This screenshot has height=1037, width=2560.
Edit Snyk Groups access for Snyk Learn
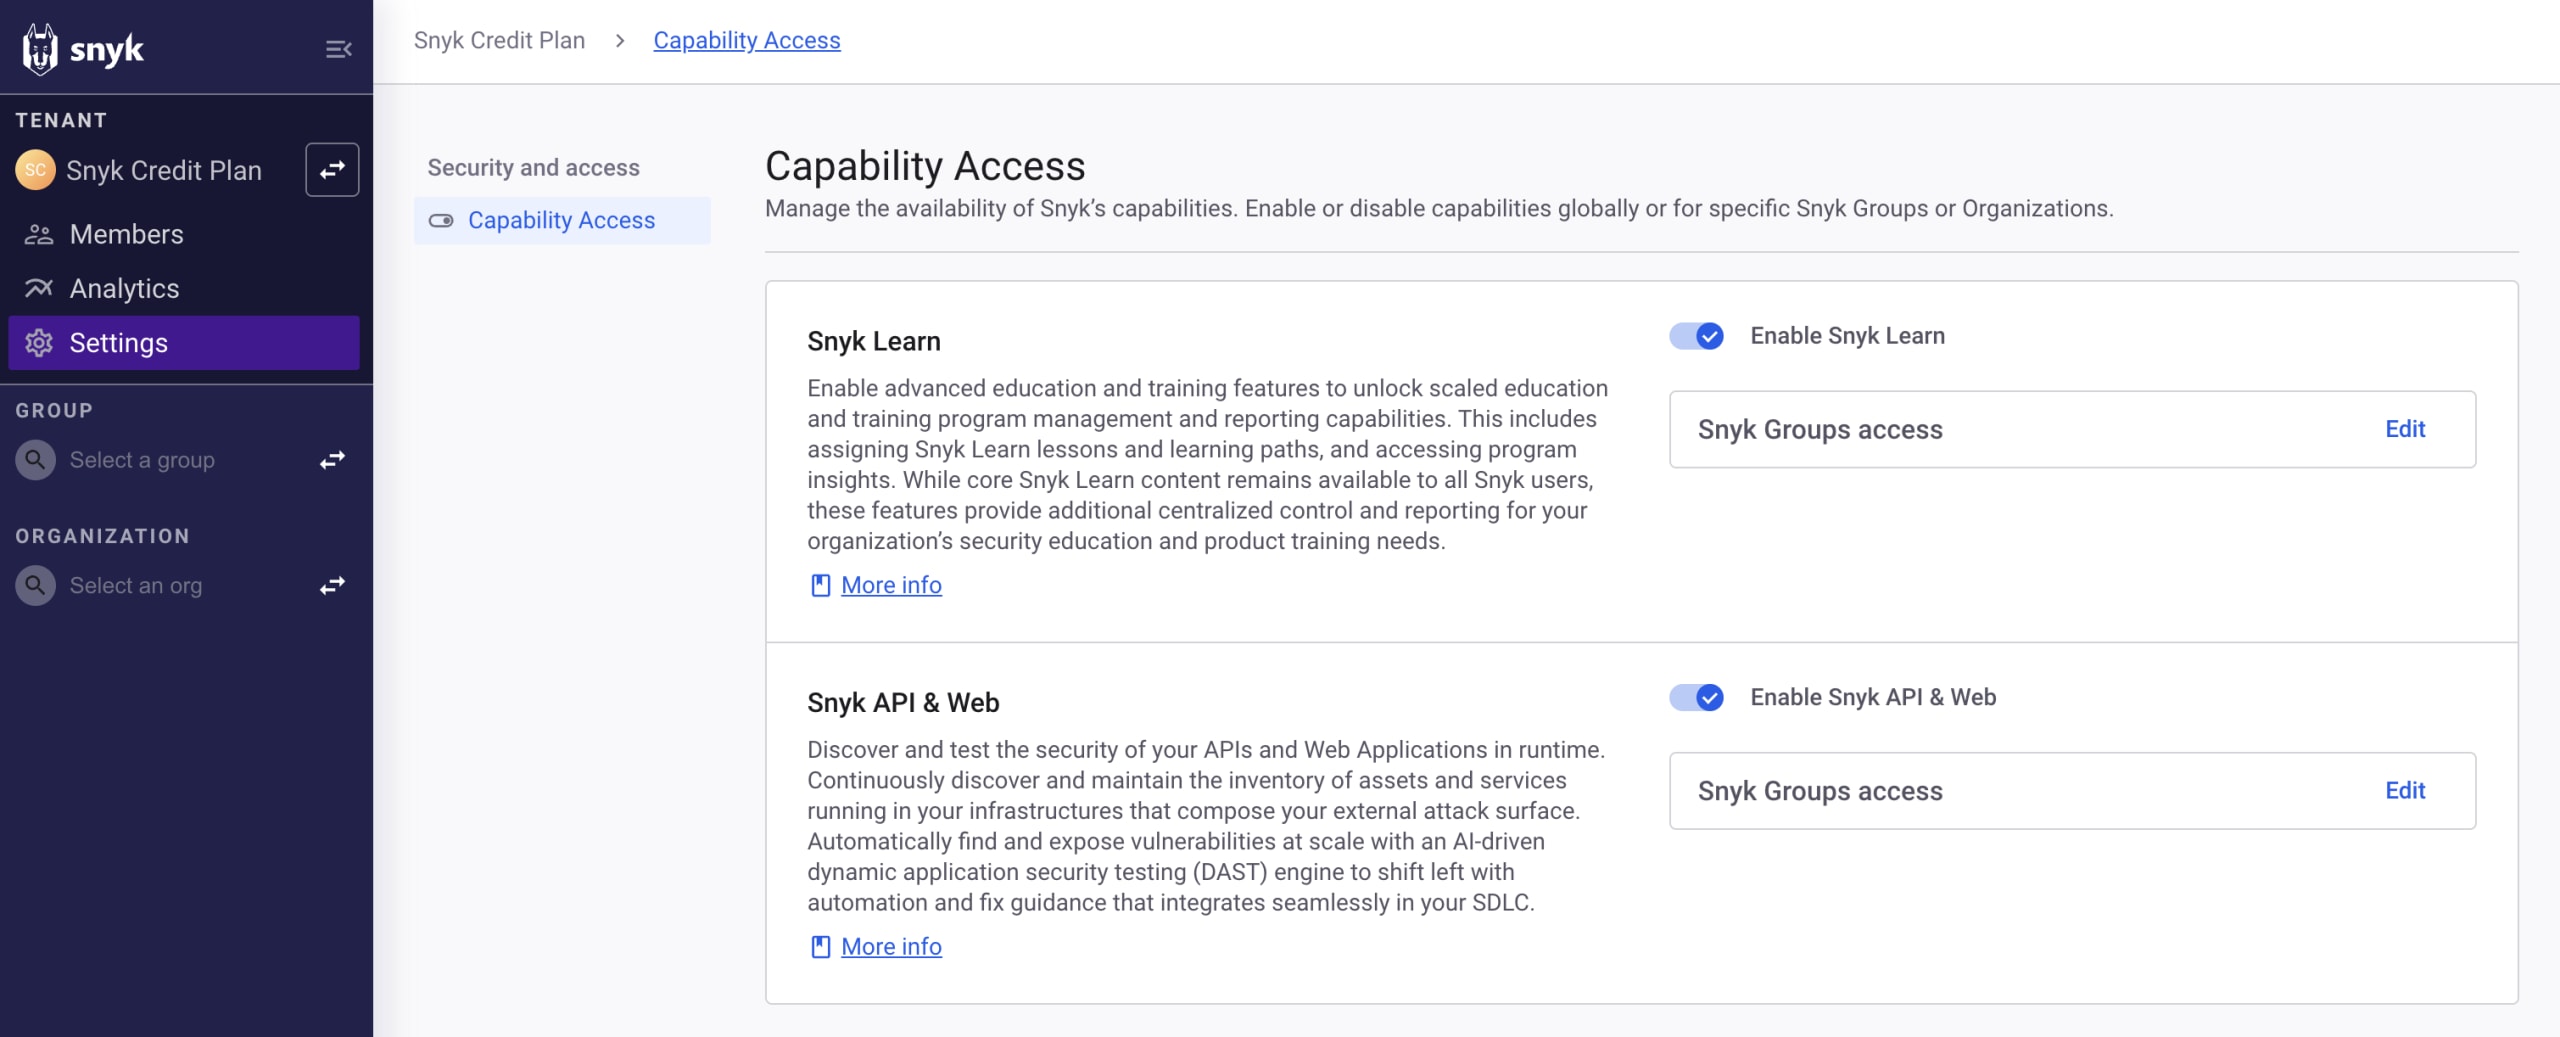point(2405,429)
